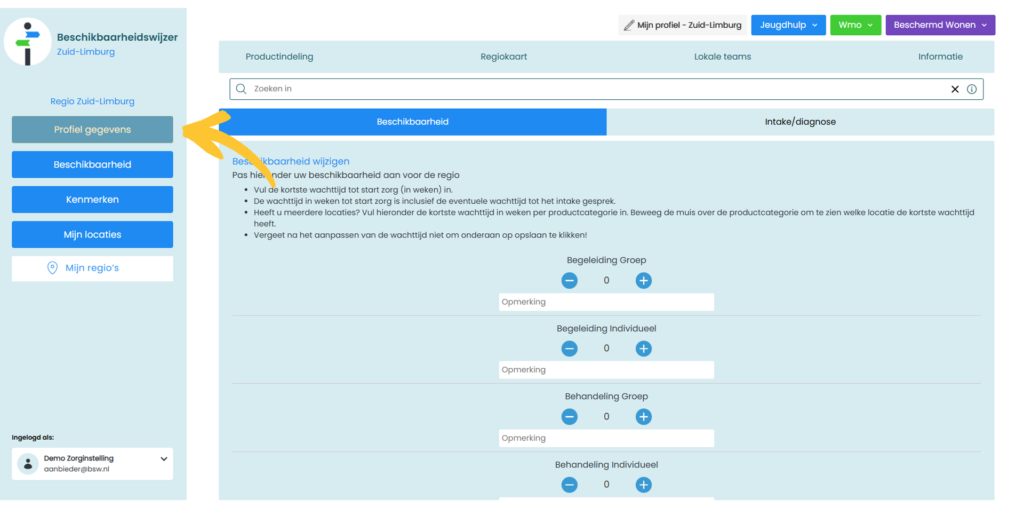Click the search magnifier icon
The width and height of the screenshot is (1024, 507).
click(x=240, y=89)
